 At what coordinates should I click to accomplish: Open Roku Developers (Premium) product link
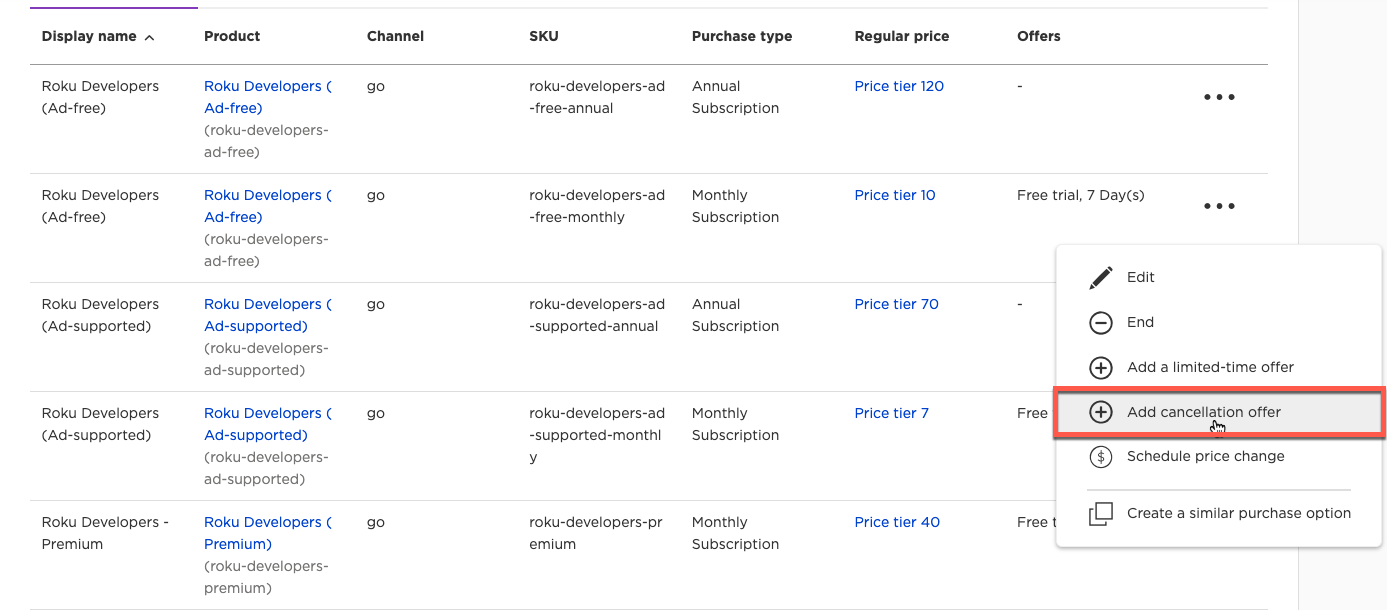(x=266, y=533)
